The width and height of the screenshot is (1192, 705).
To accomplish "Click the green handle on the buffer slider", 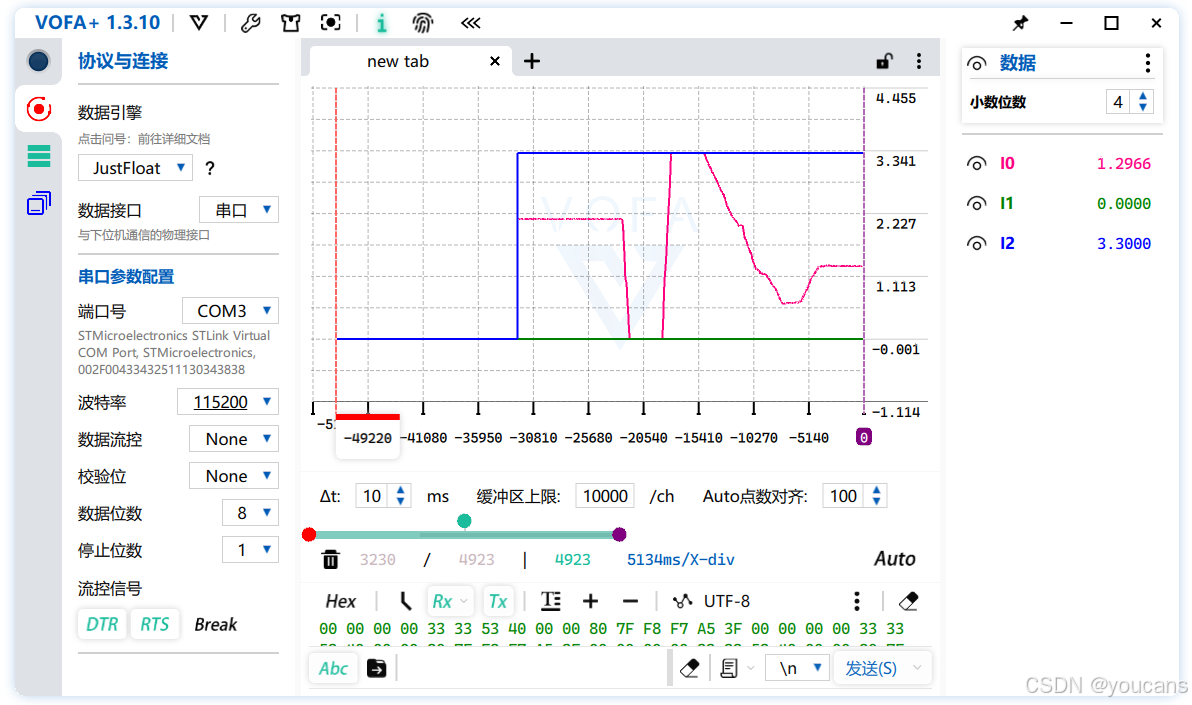I will (x=464, y=521).
